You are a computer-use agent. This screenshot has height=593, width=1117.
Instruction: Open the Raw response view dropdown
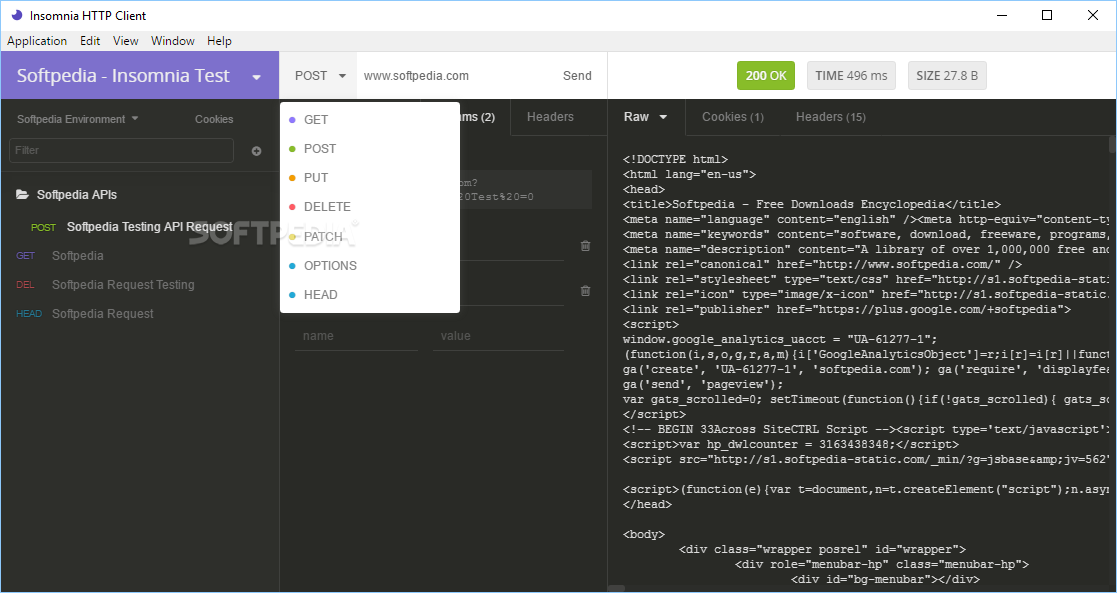point(645,117)
